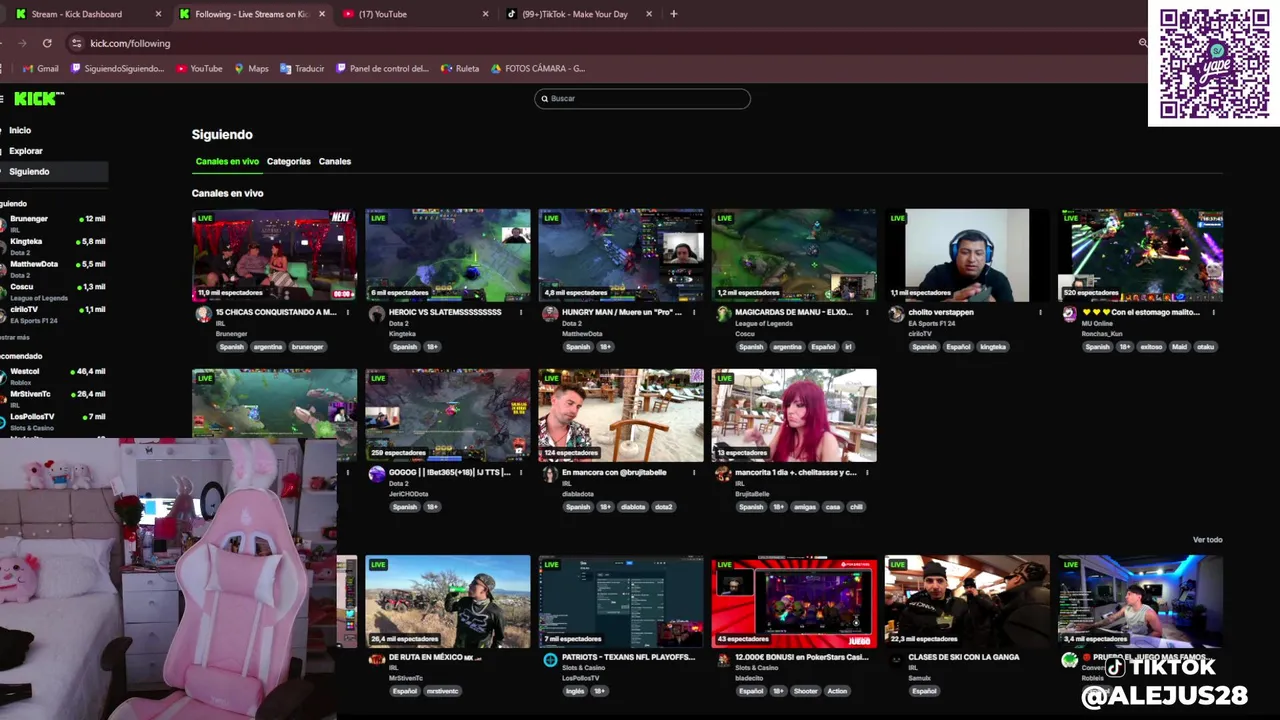Click the avatar next to mancorita 1 dia stream
This screenshot has height=720, width=1280.
[723, 474]
